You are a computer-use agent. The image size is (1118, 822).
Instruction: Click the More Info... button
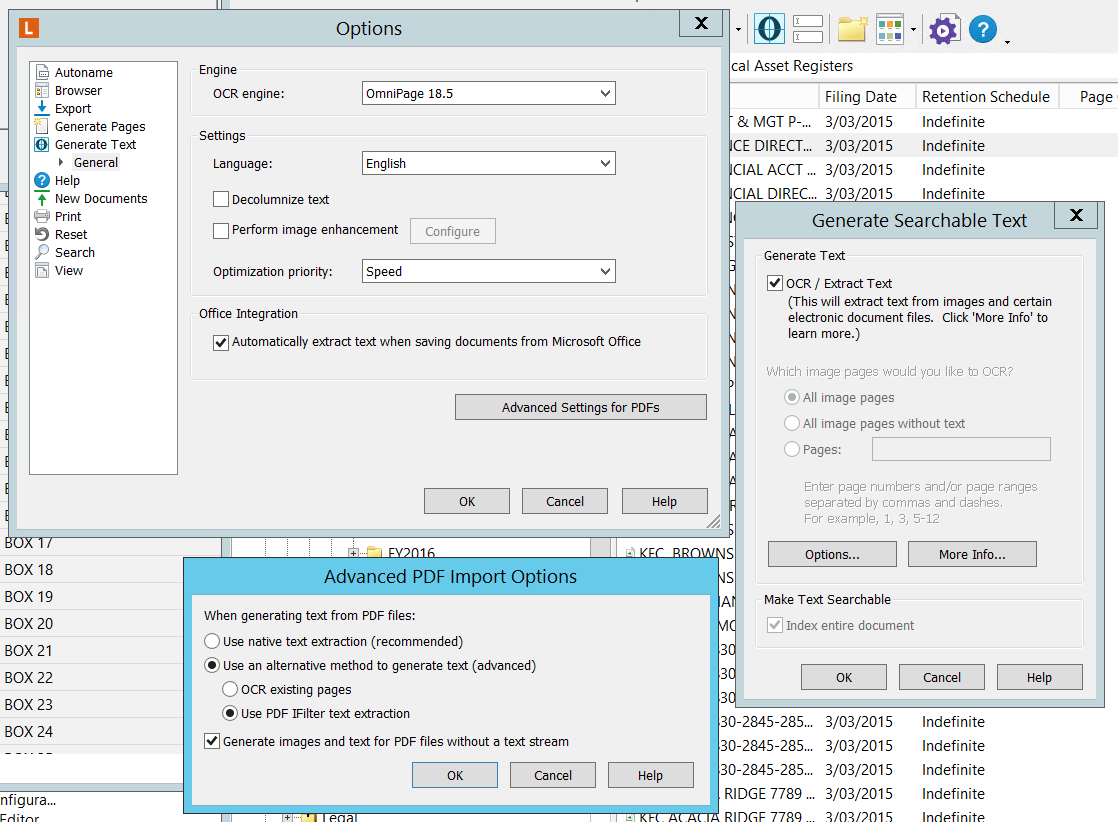pyautogui.click(x=971, y=555)
